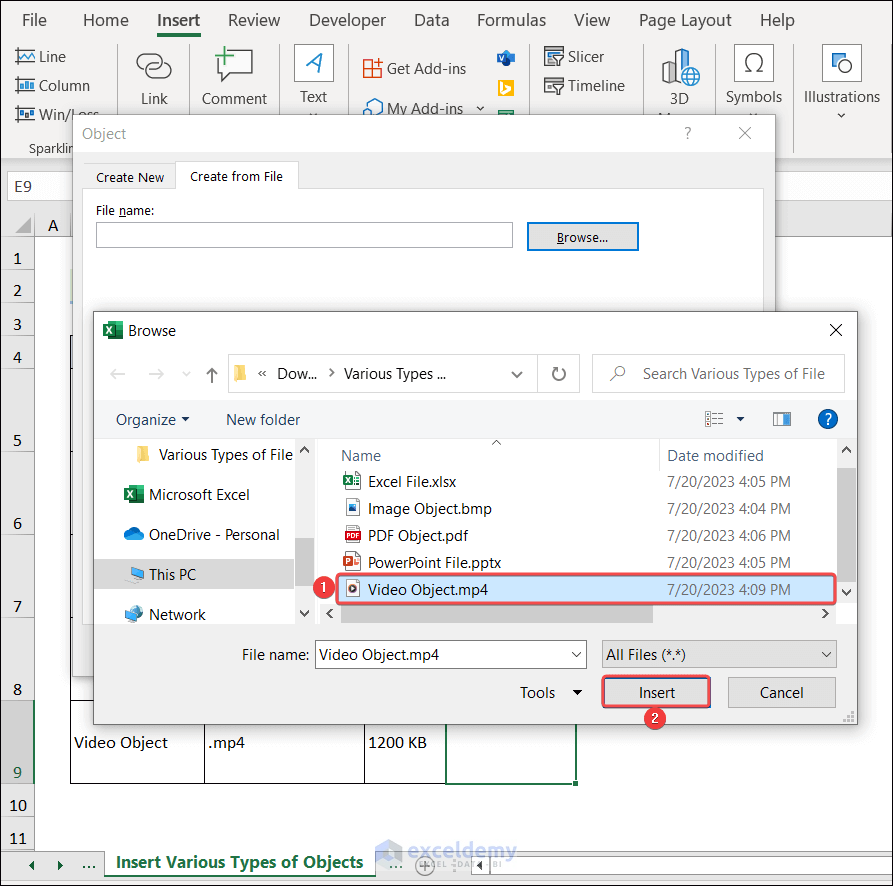Switch to the Developer tab
The height and width of the screenshot is (886, 893).
point(347,20)
